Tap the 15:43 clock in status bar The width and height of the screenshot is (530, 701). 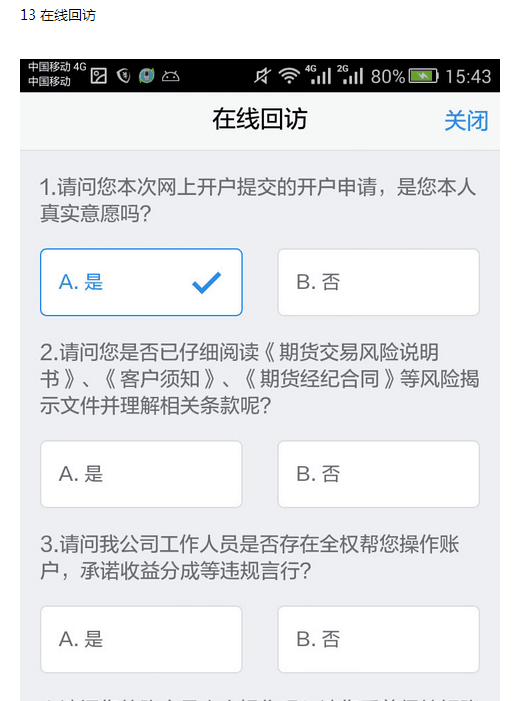(x=468, y=76)
